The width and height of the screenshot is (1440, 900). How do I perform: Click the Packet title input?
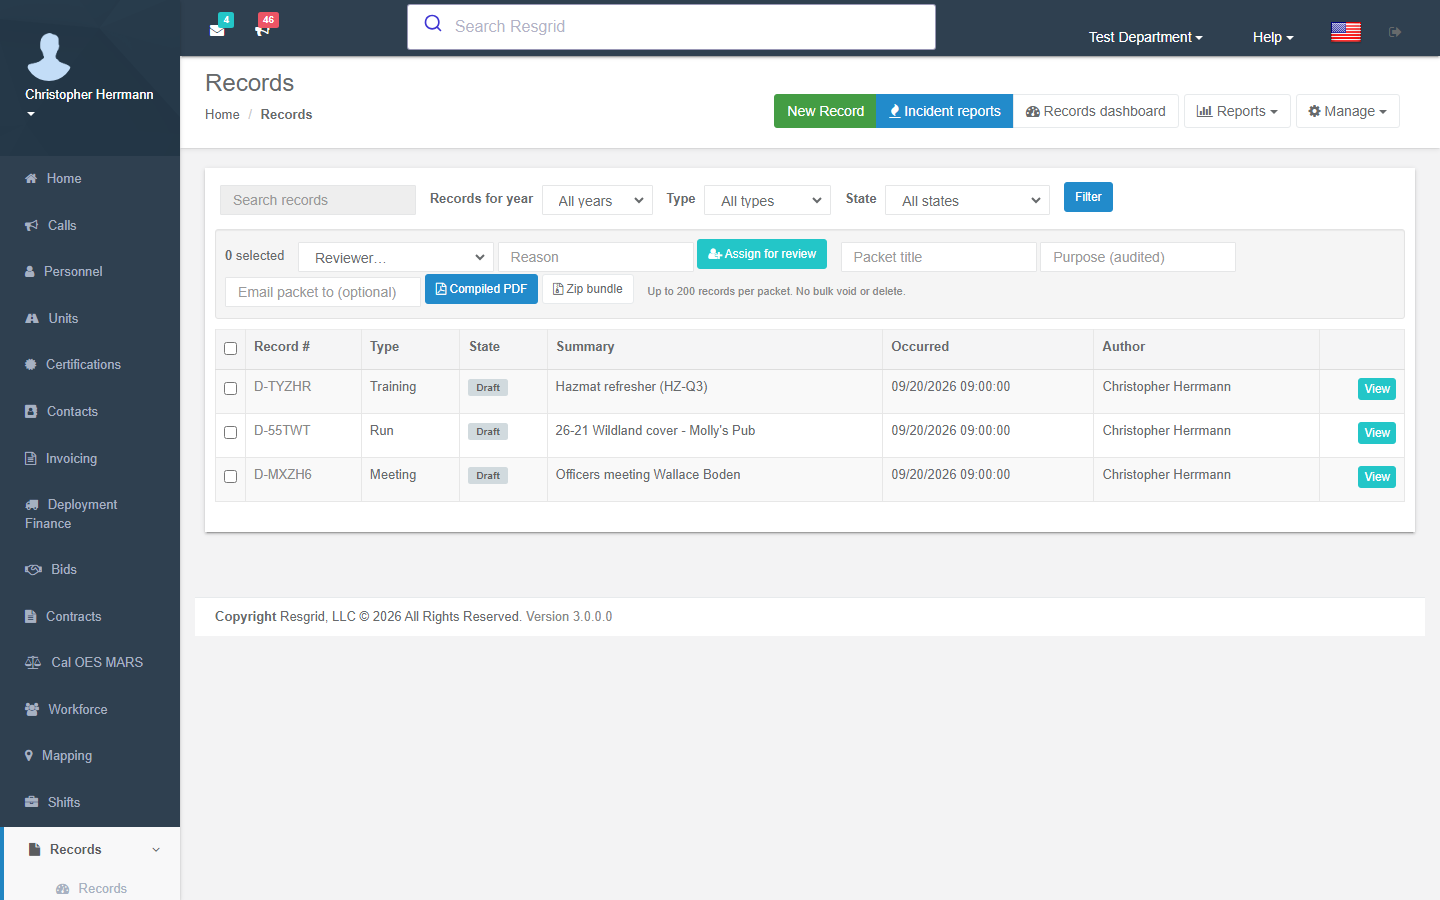click(x=939, y=257)
